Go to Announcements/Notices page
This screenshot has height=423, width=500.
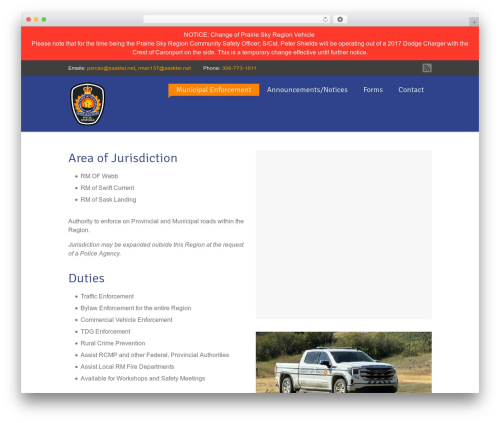tap(307, 90)
